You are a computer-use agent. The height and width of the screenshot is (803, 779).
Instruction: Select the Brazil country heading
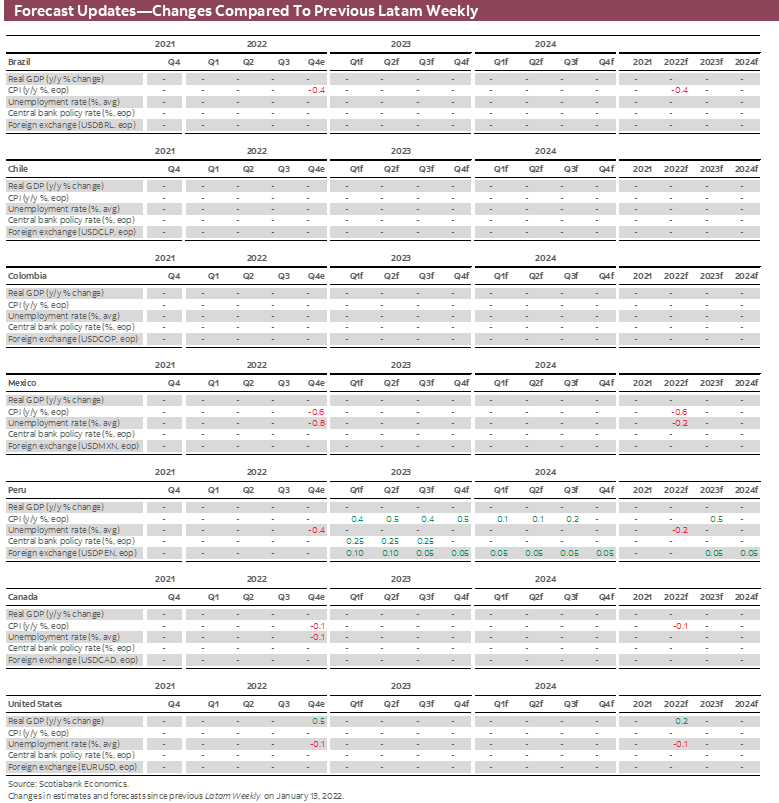[19, 62]
